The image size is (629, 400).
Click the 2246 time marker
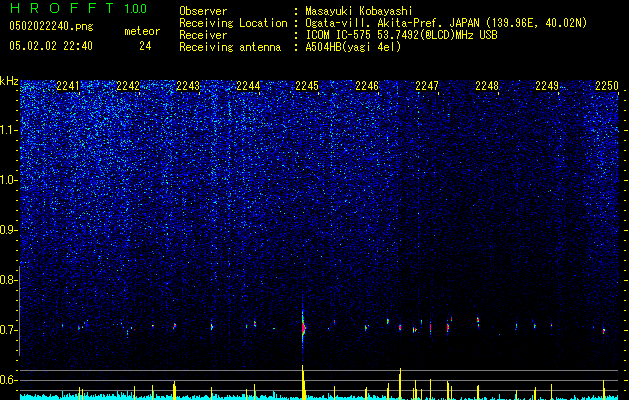pyautogui.click(x=367, y=85)
